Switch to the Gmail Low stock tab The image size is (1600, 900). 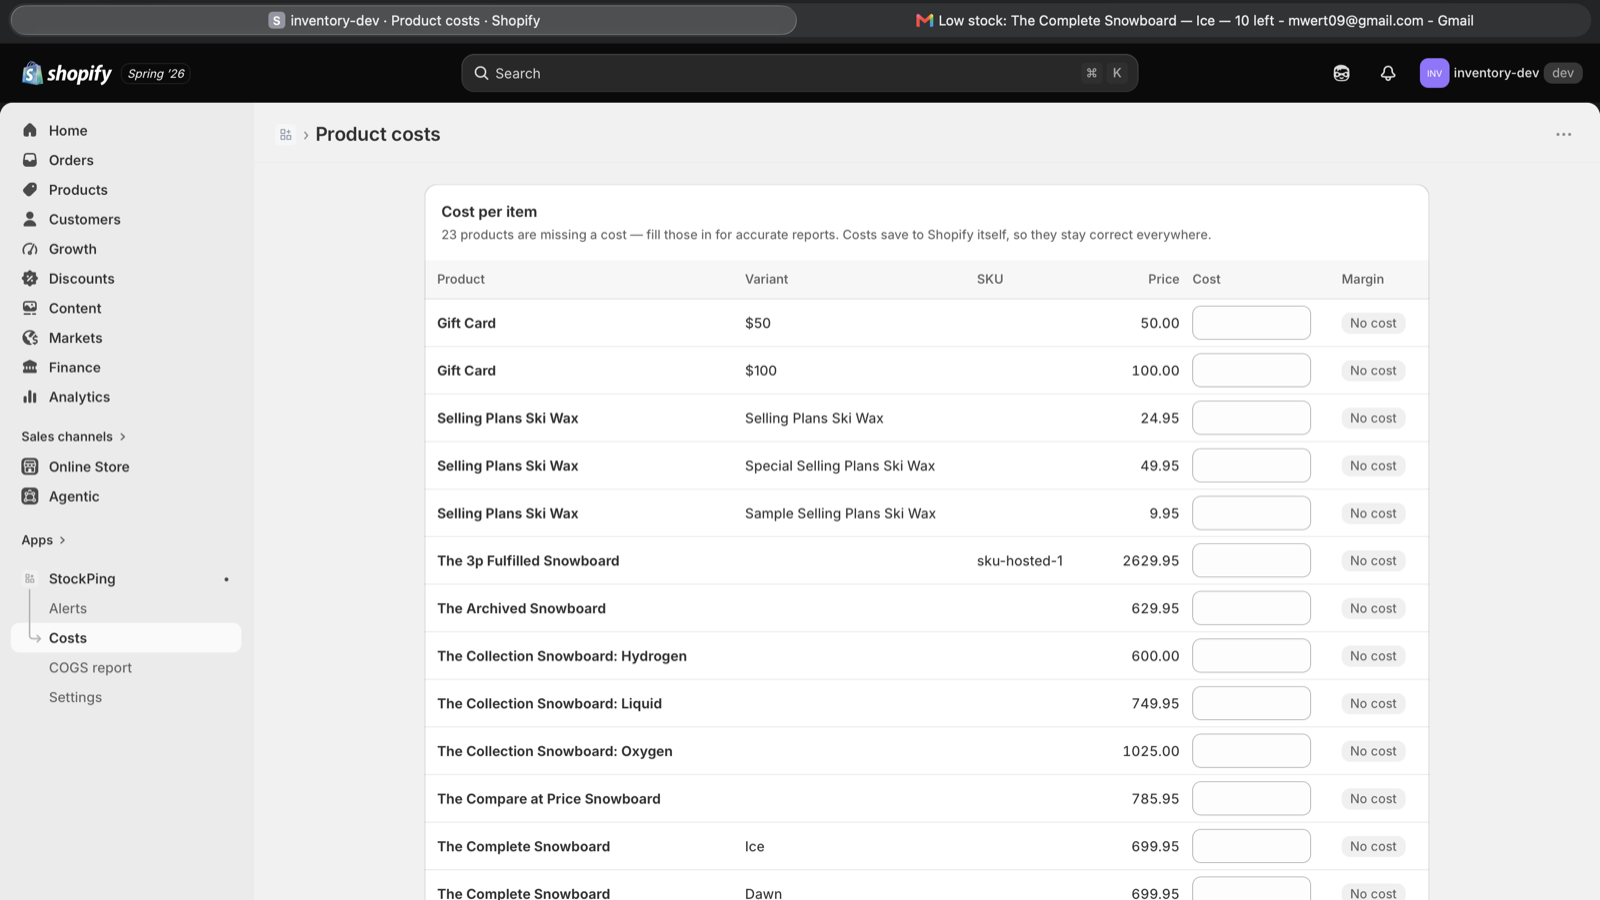pos(1195,20)
